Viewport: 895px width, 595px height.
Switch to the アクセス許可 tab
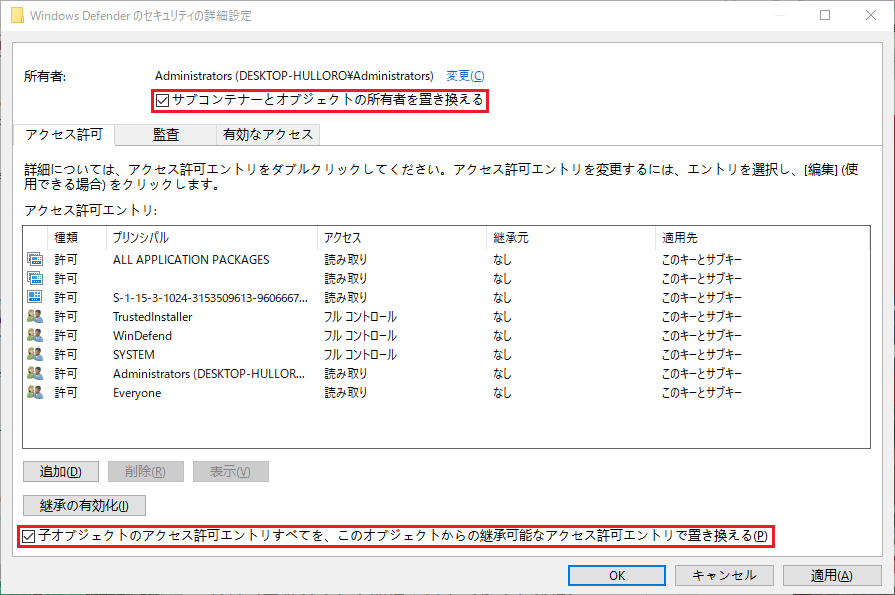coord(63,135)
